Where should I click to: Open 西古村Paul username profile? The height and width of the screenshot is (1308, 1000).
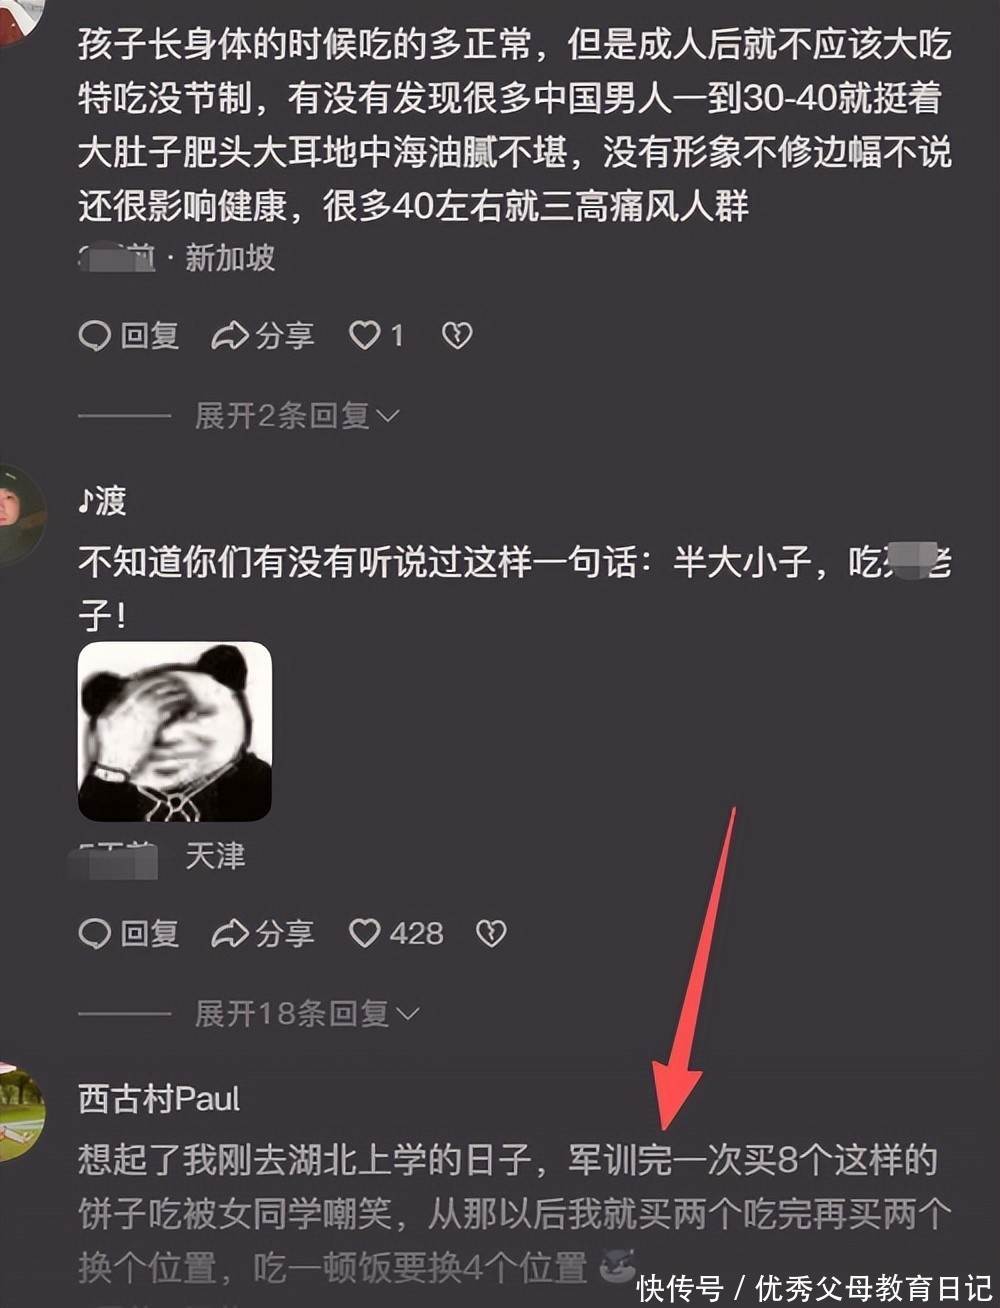[159, 1099]
